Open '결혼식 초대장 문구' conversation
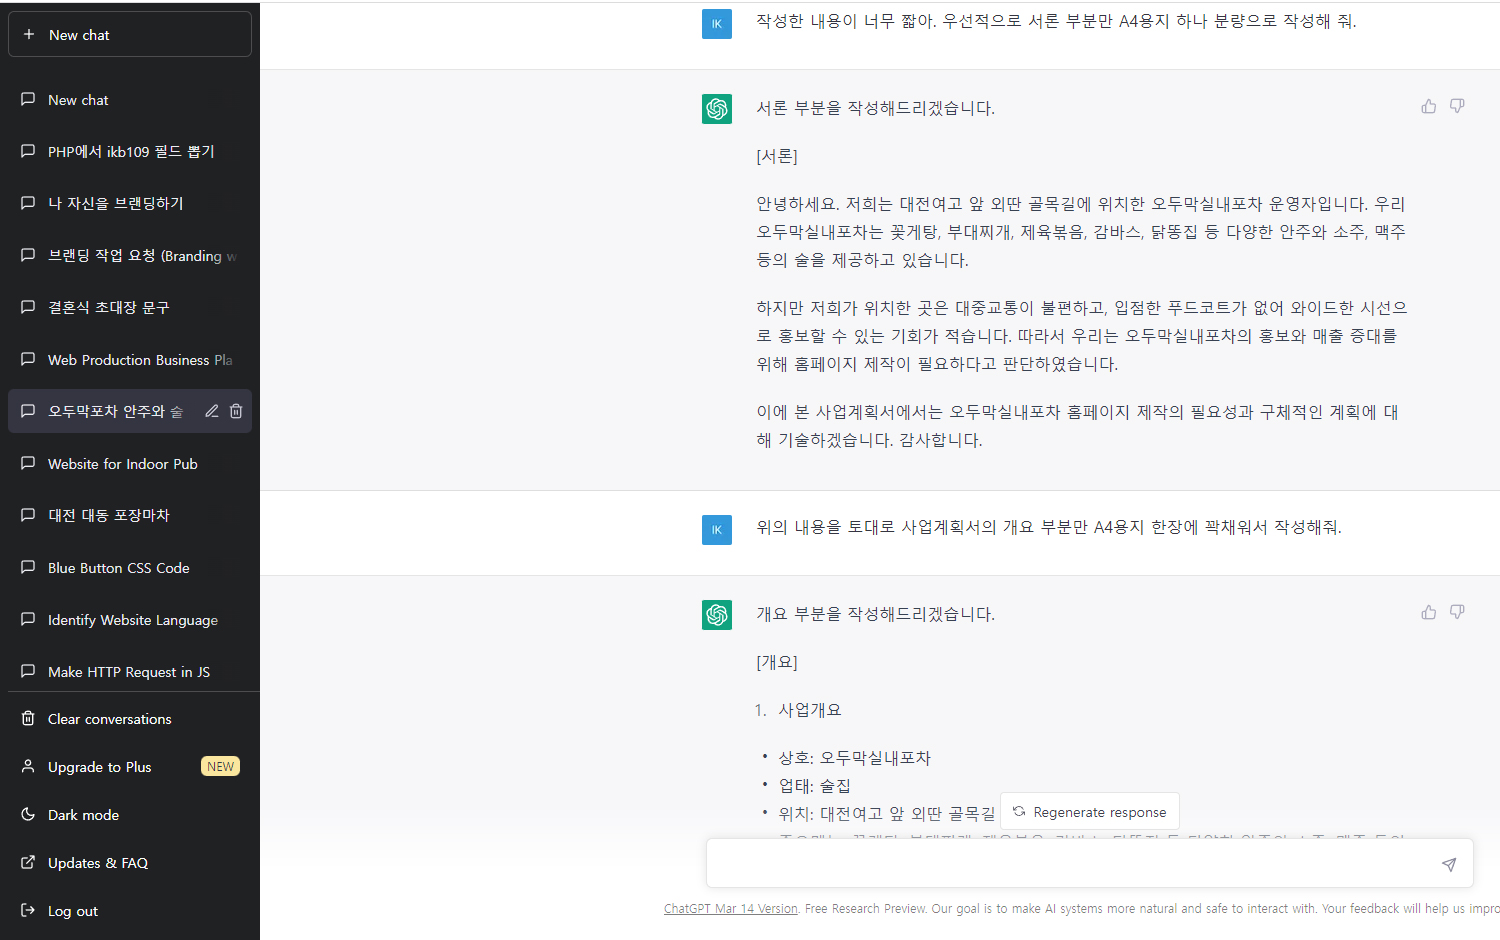The height and width of the screenshot is (940, 1500). (x=108, y=308)
